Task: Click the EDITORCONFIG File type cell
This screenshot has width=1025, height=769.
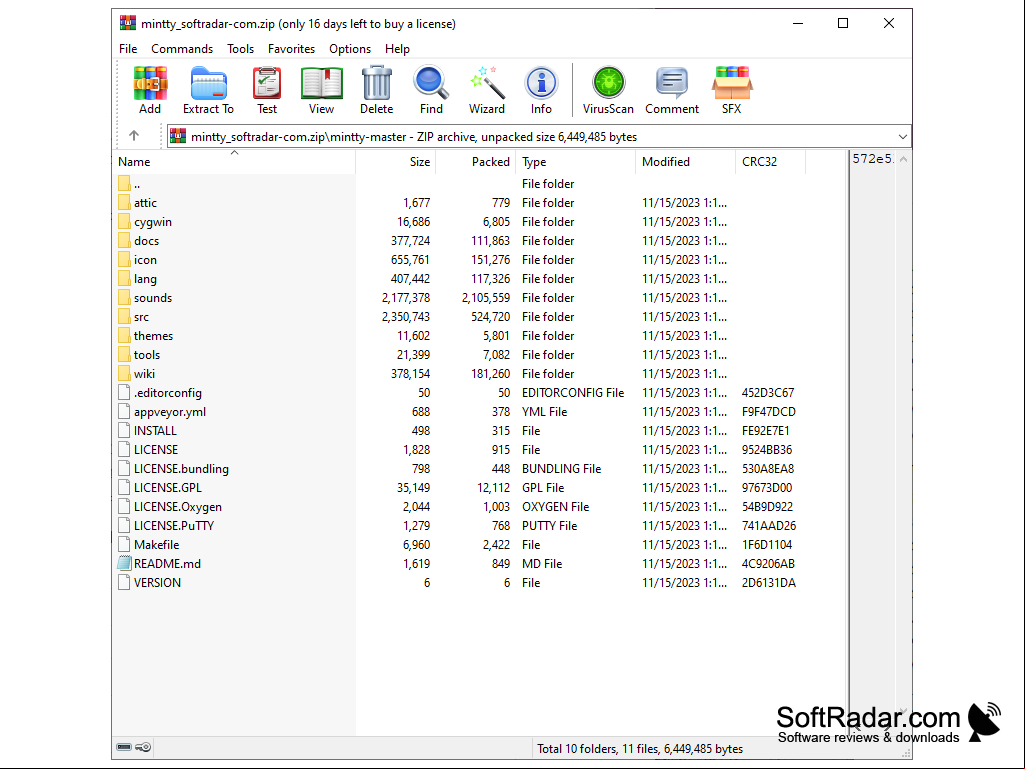Action: 573,392
